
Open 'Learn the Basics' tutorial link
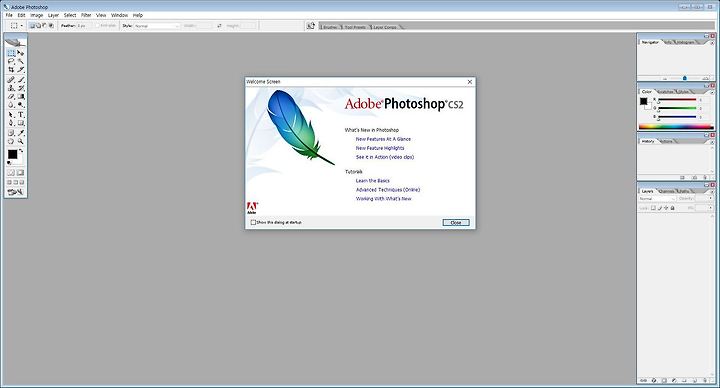click(372, 181)
